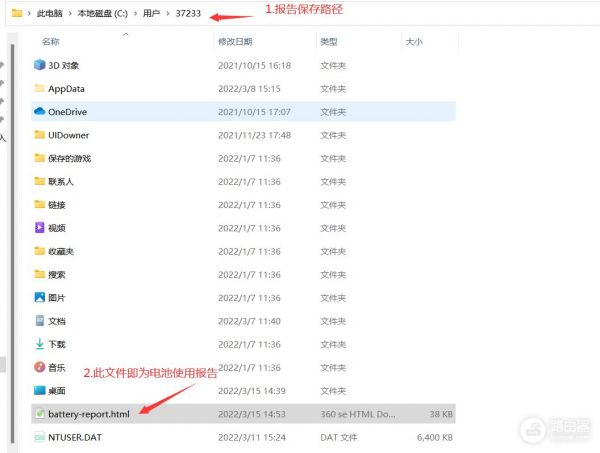The width and height of the screenshot is (600, 453).
Task: Click the DAT 文件 type cell
Action: 339,437
